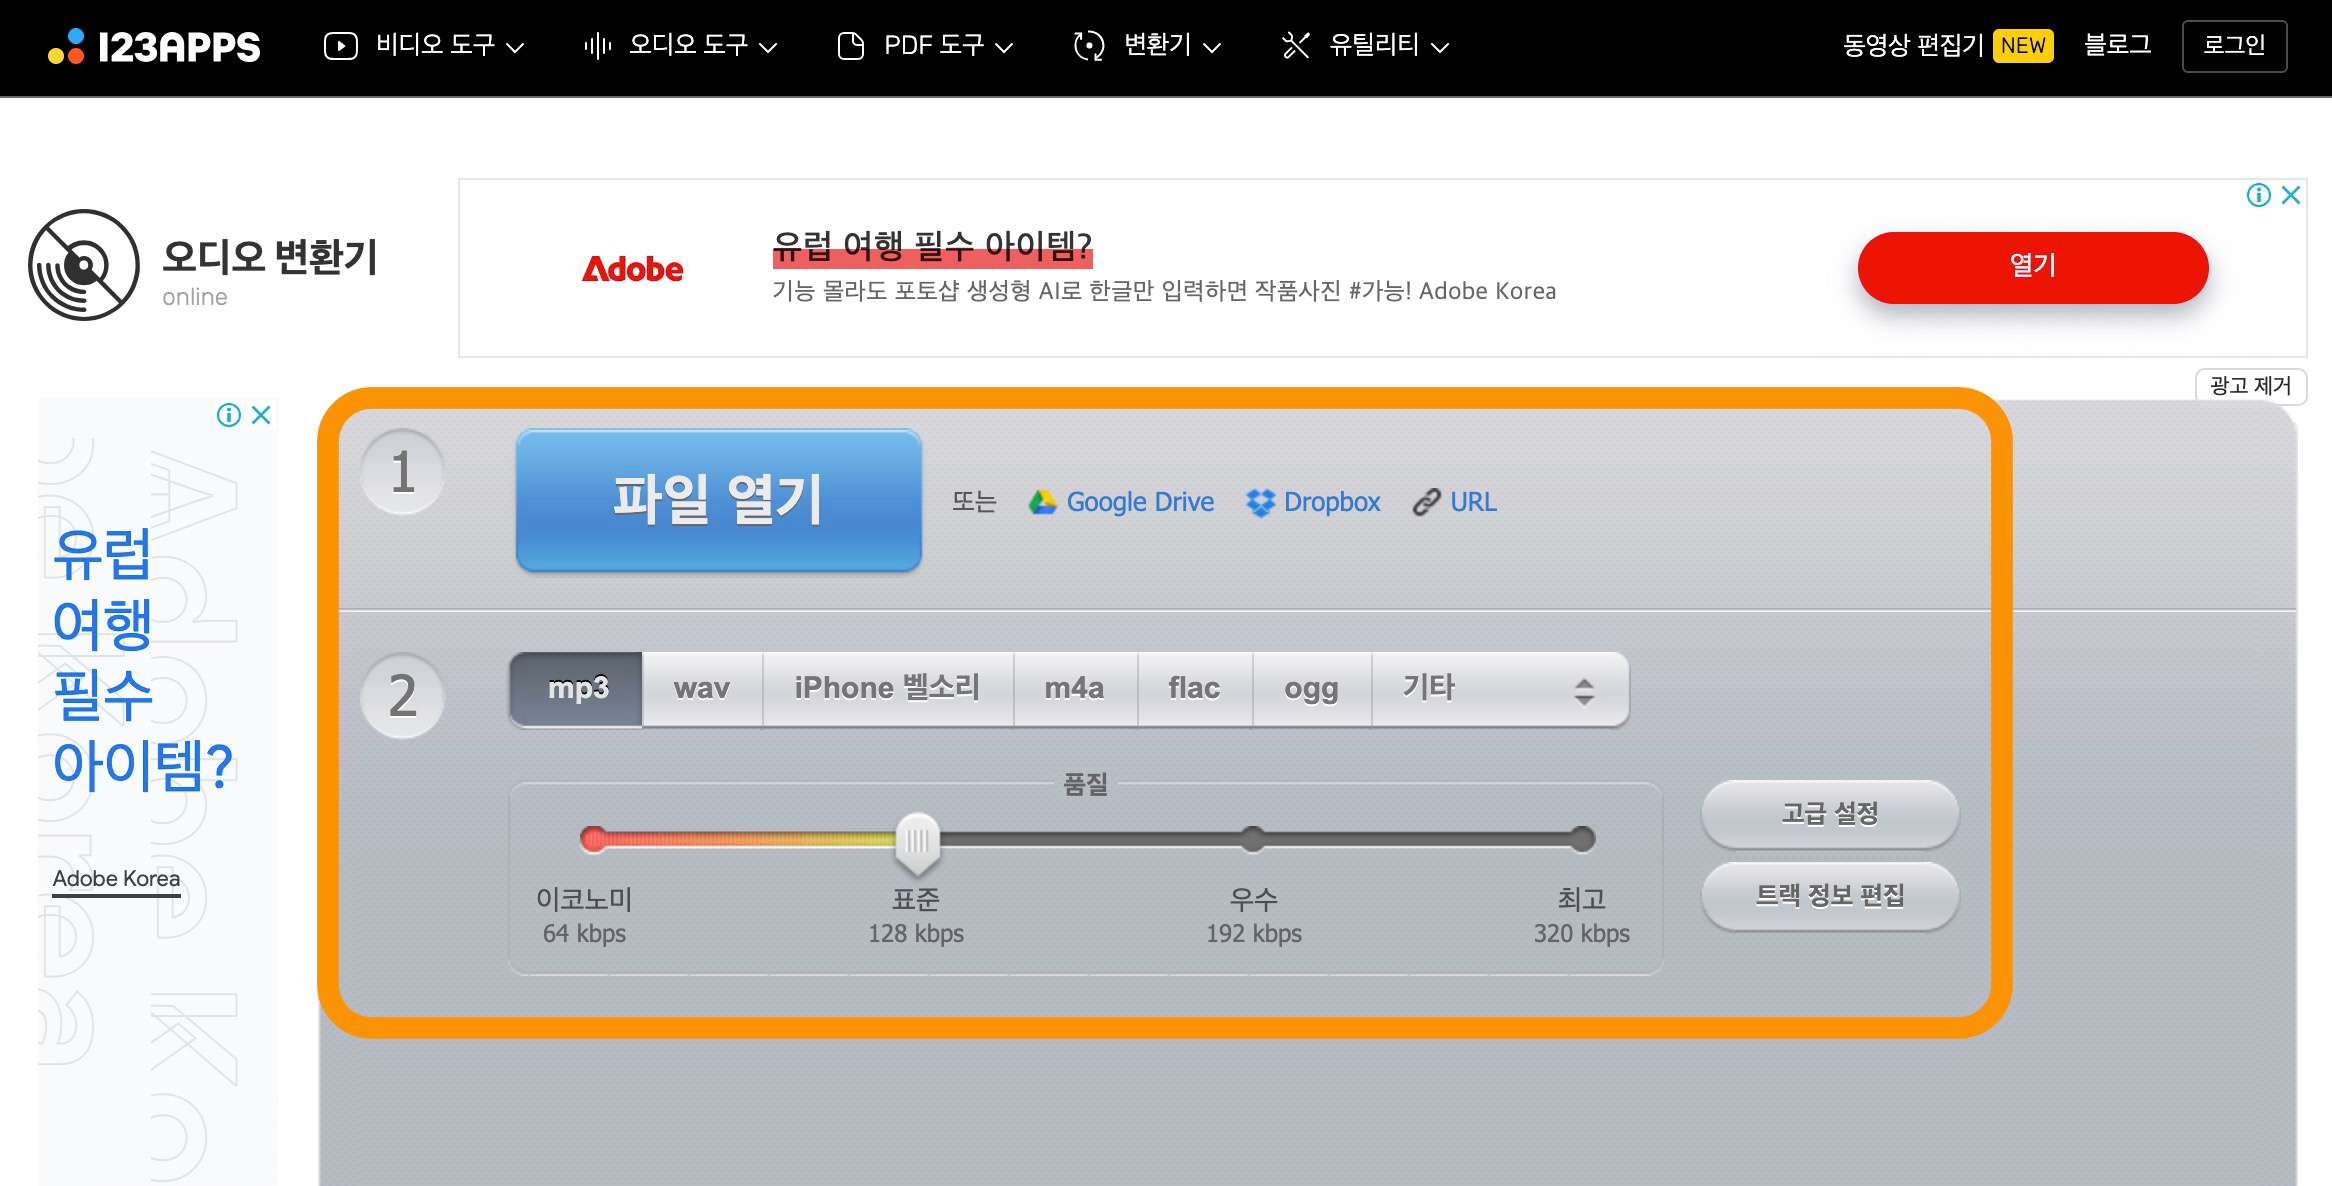Screen dimensions: 2332x1186
Task: Open the top Adobe ad info icon
Action: [x=2259, y=195]
